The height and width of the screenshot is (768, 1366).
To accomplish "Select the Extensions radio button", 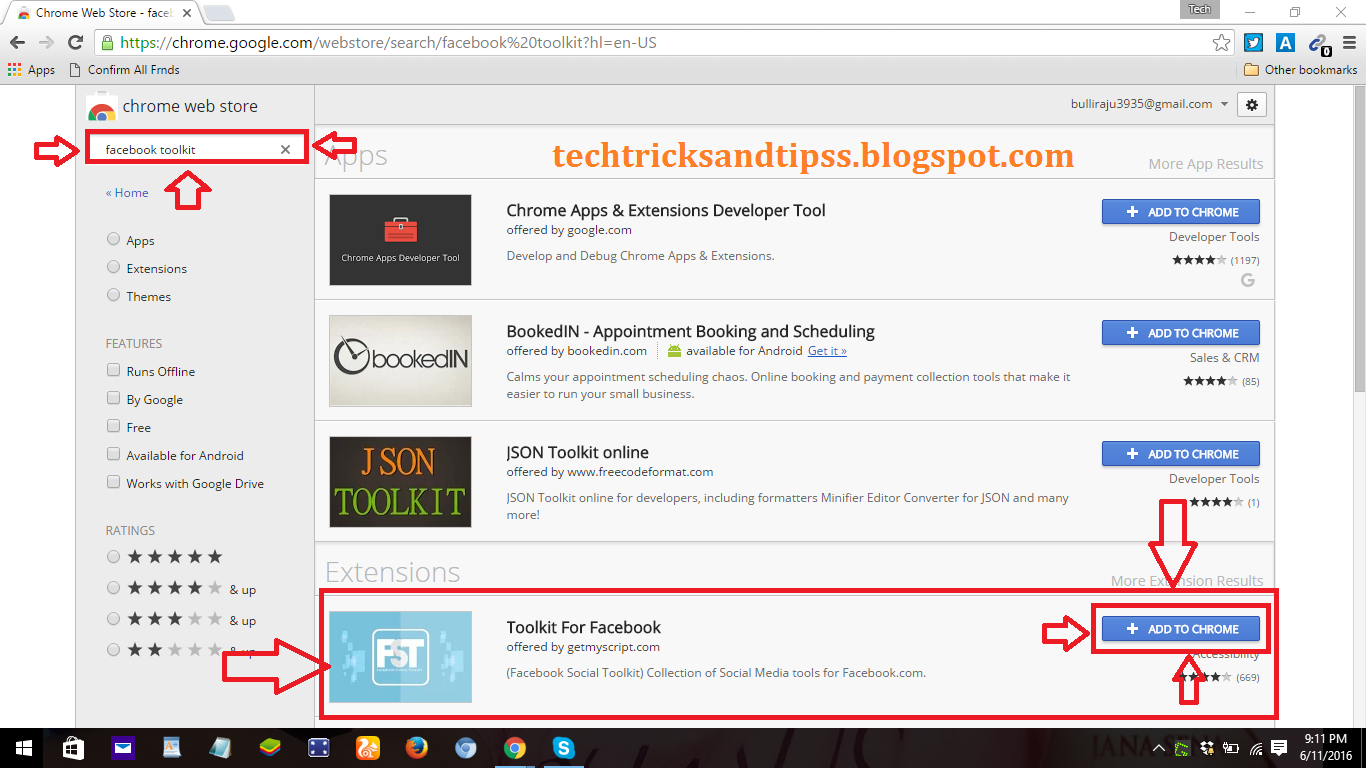I will click(x=113, y=268).
